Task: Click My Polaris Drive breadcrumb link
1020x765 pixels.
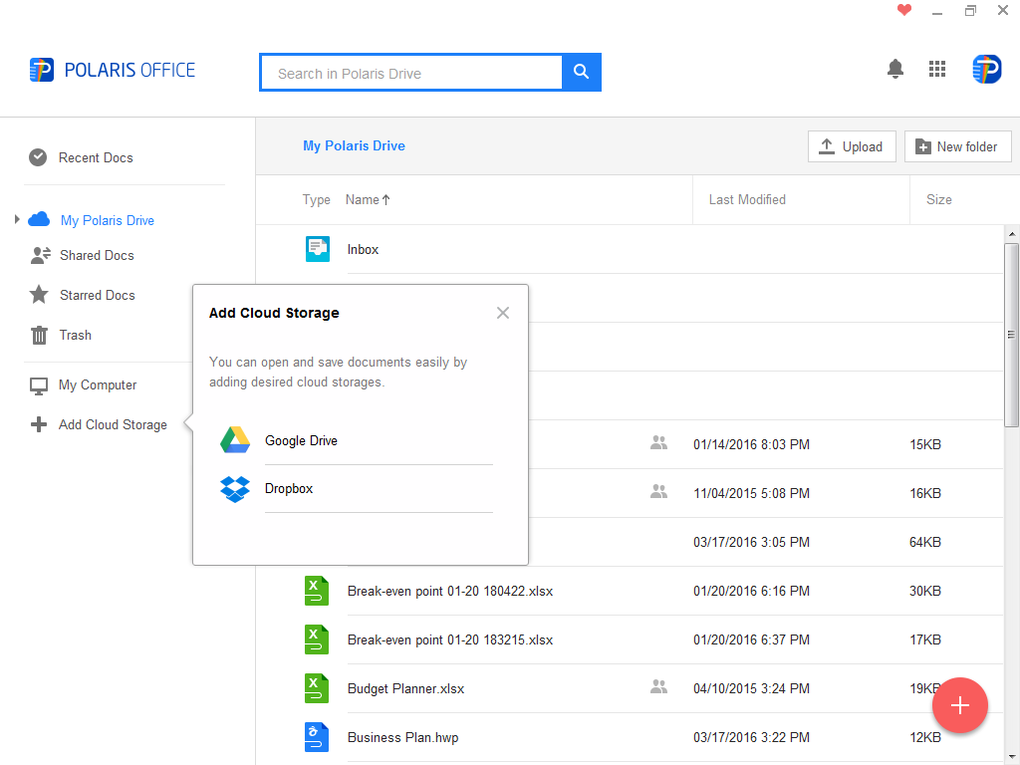Action: [x=354, y=146]
